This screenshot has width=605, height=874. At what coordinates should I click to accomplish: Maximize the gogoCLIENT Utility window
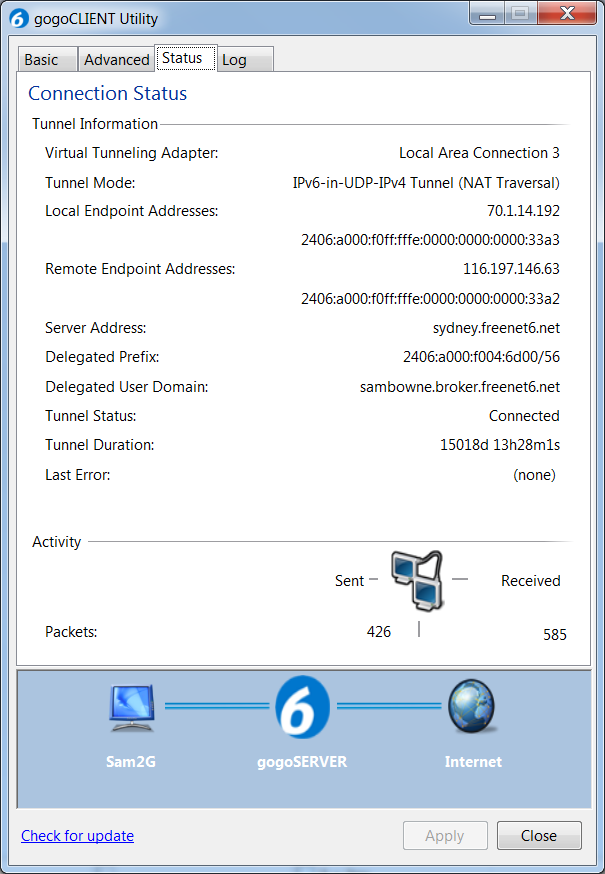521,13
